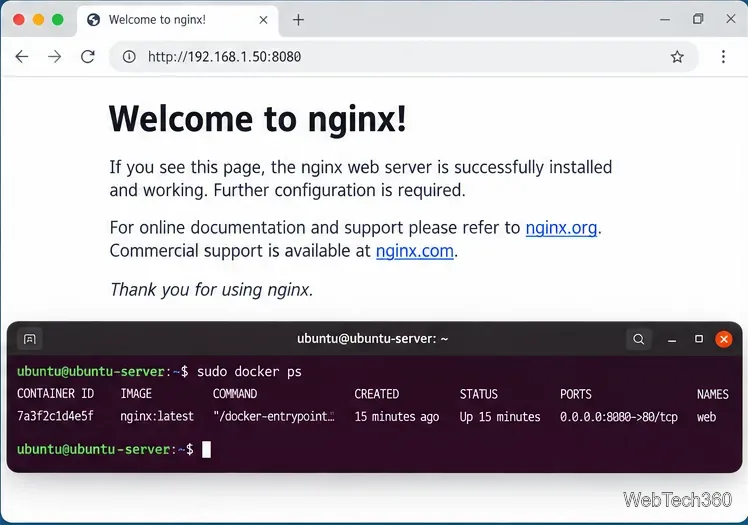This screenshot has height=525, width=748.
Task: Click the tab's globe favicon
Action: pos(94,20)
